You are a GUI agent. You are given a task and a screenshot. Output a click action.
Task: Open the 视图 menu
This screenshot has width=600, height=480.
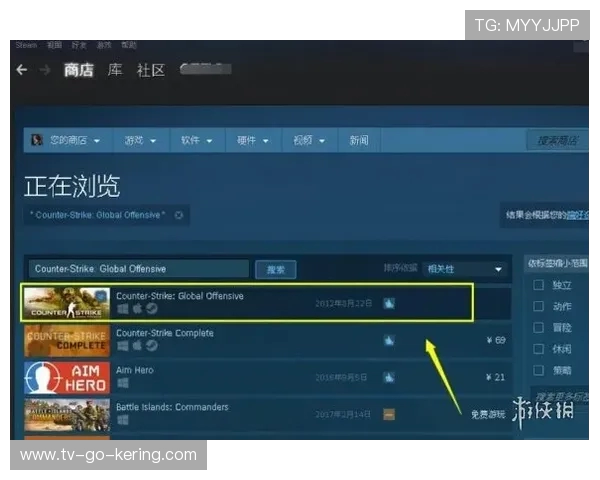coord(54,45)
